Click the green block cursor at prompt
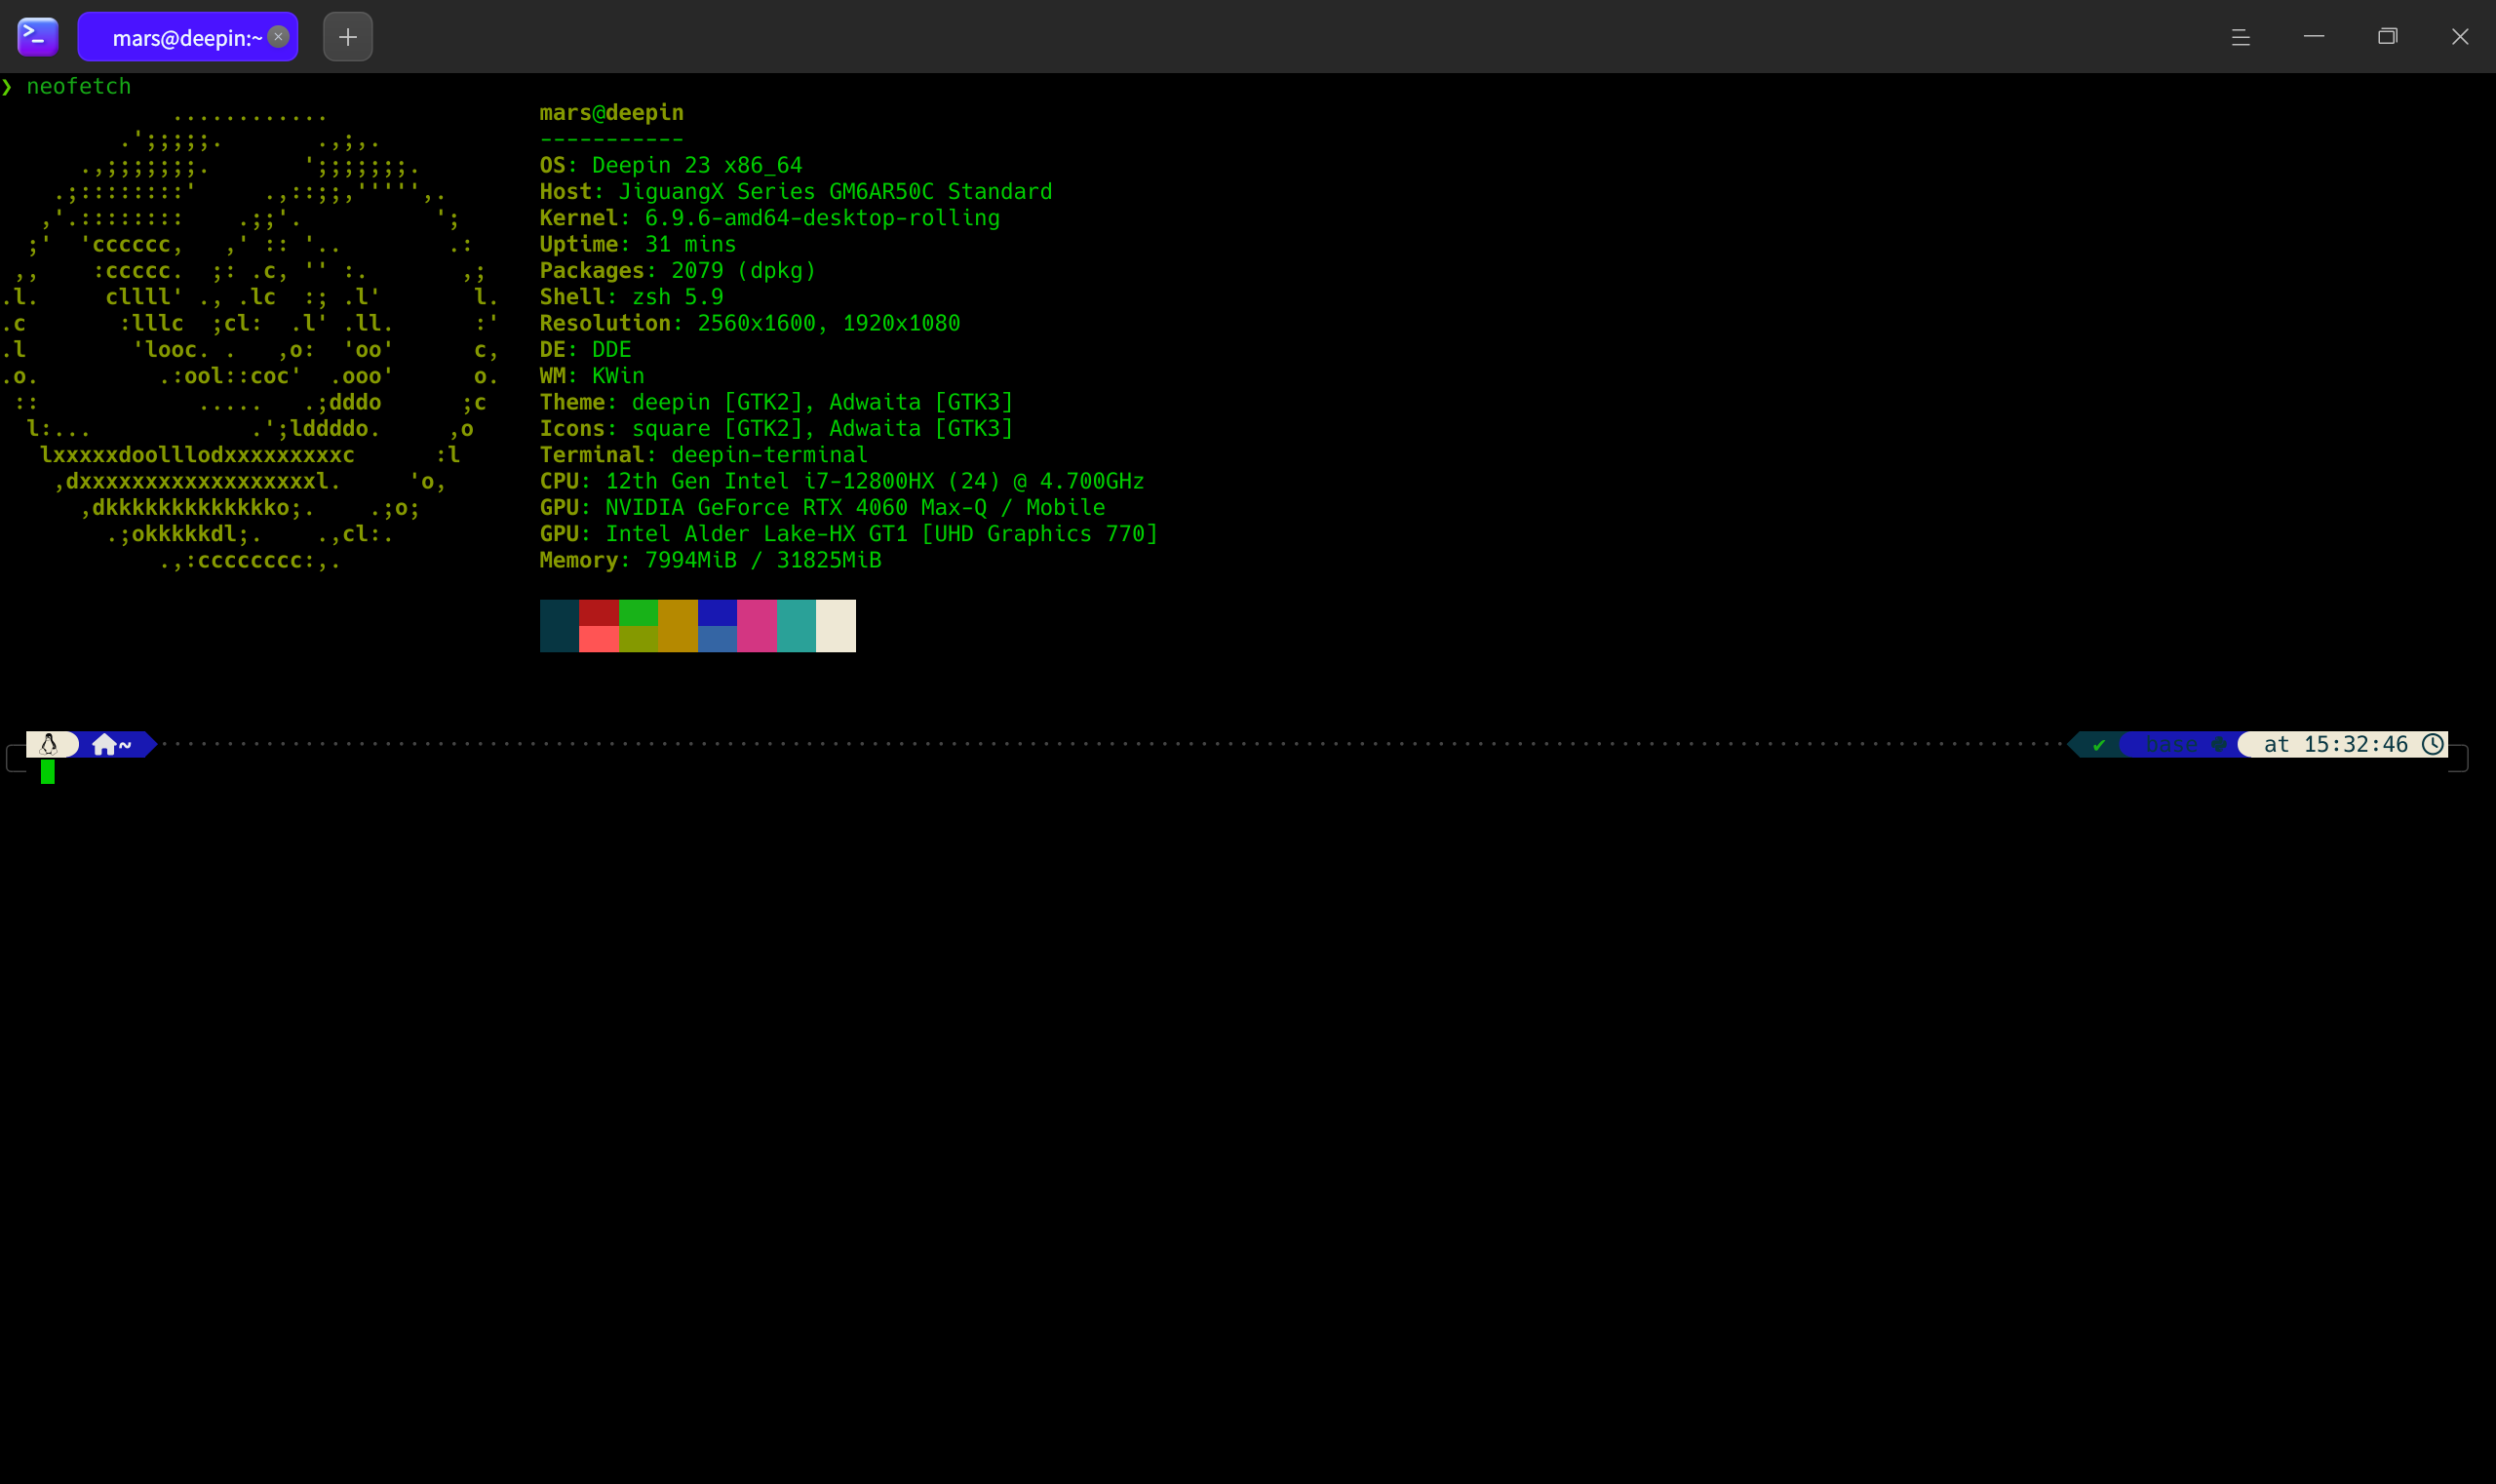This screenshot has height=1484, width=2496. click(48, 771)
